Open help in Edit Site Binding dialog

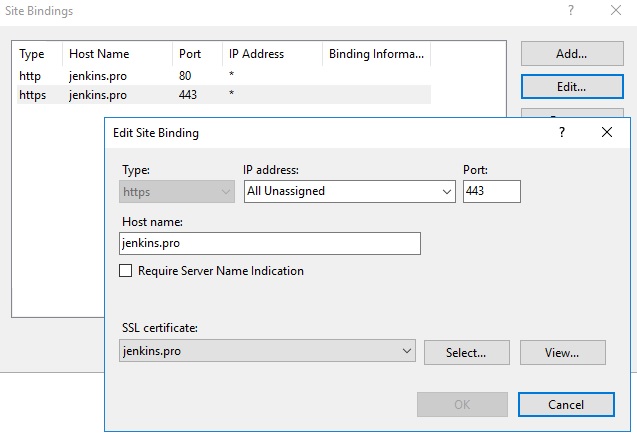pos(562,132)
